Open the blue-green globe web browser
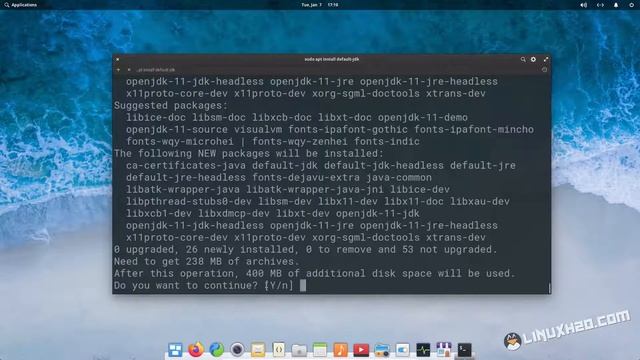640x360 pixels. point(217,350)
